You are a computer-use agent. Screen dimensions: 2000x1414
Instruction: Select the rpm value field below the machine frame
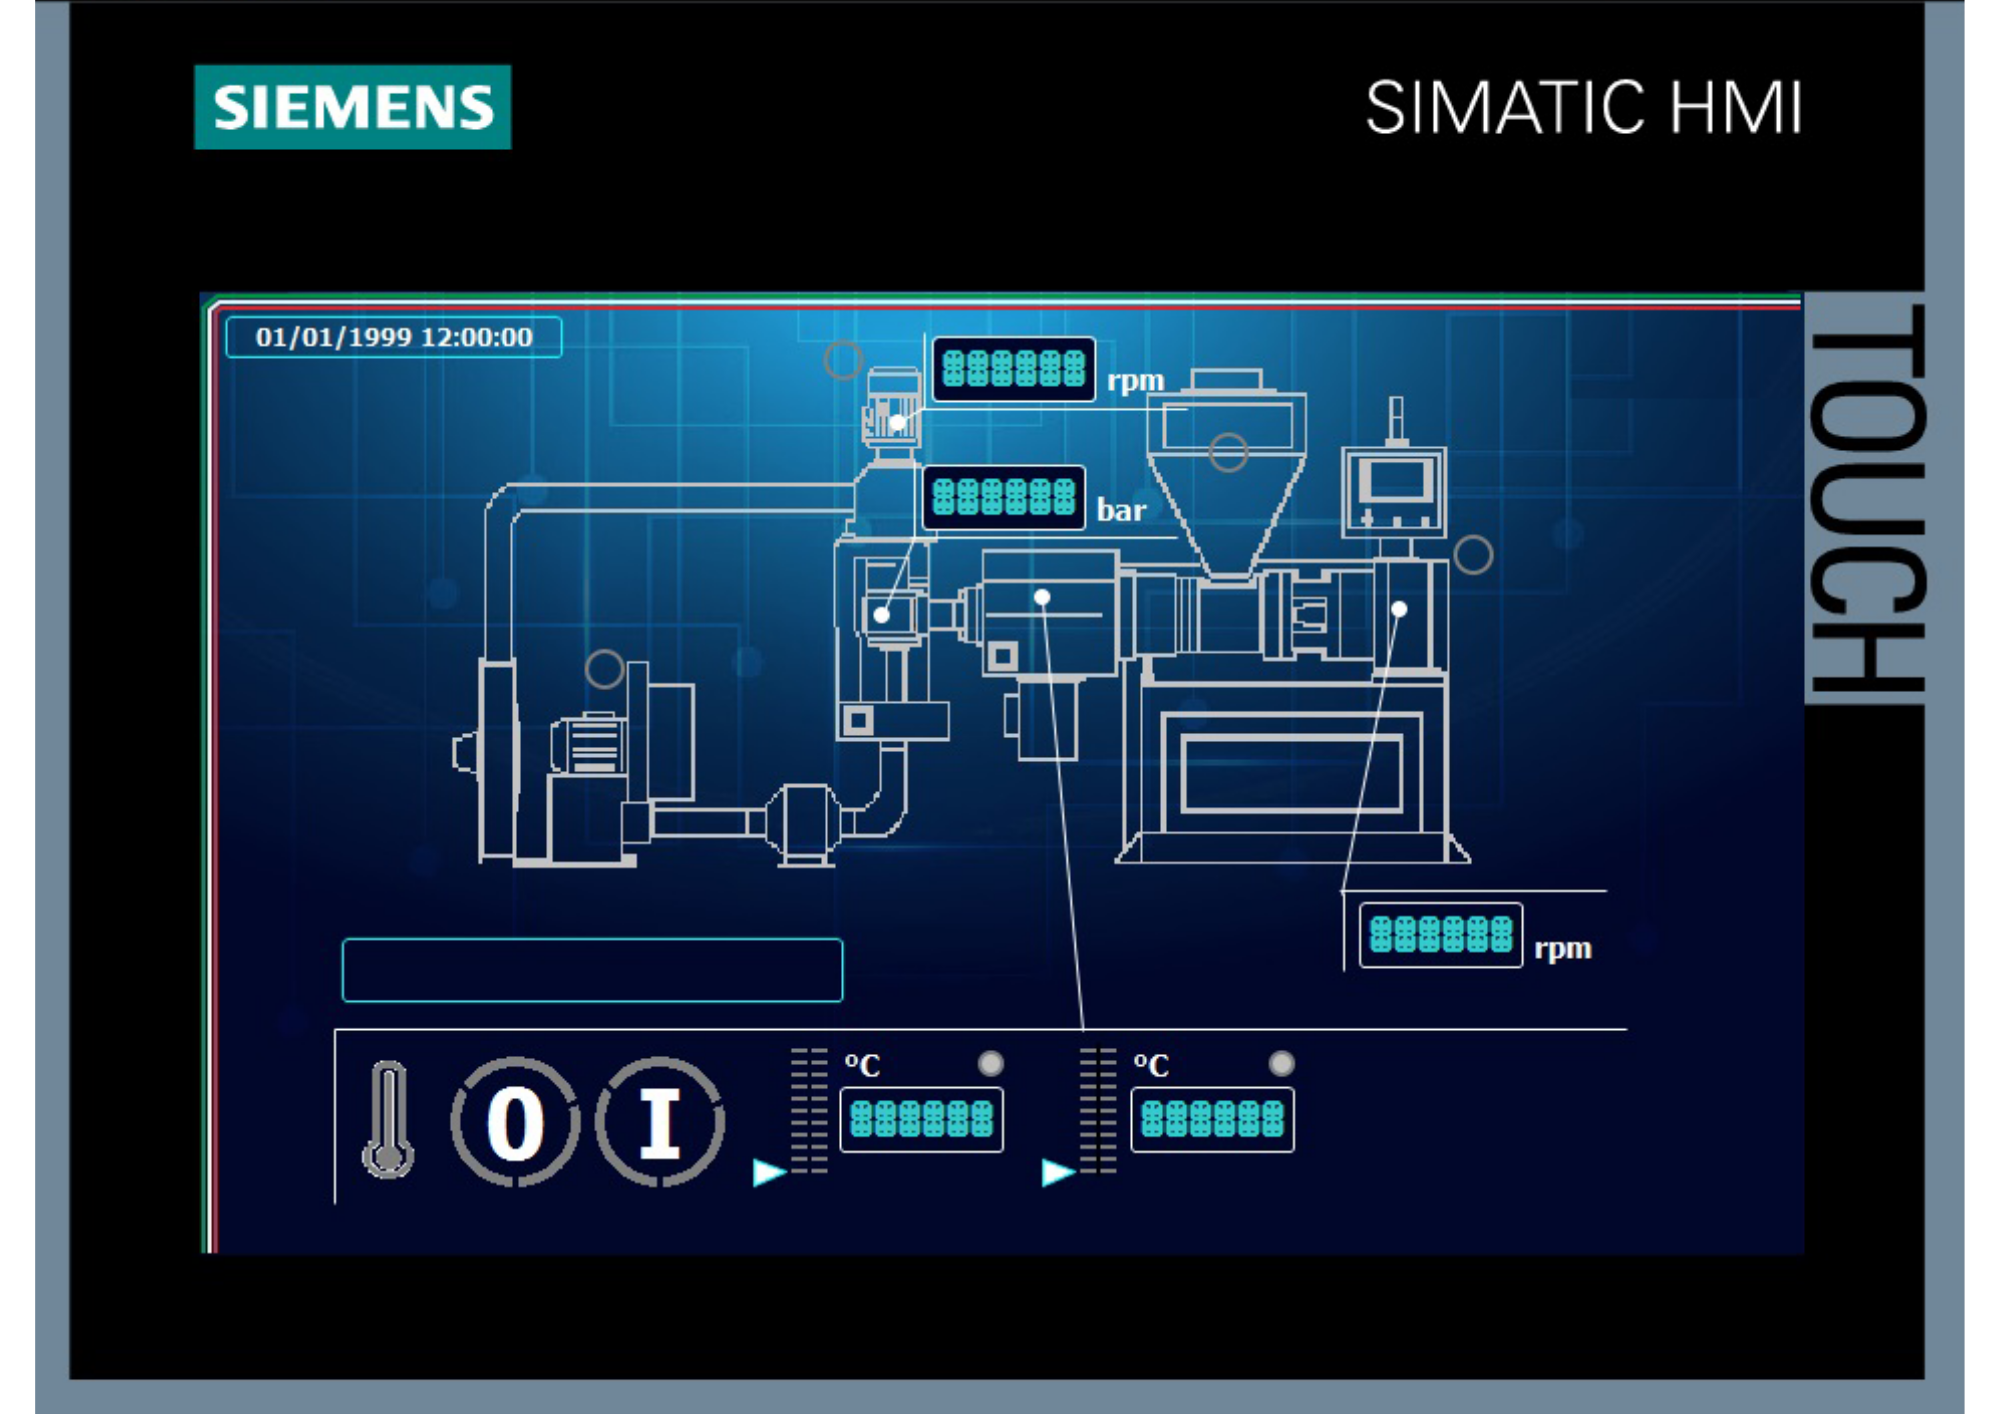1441,935
